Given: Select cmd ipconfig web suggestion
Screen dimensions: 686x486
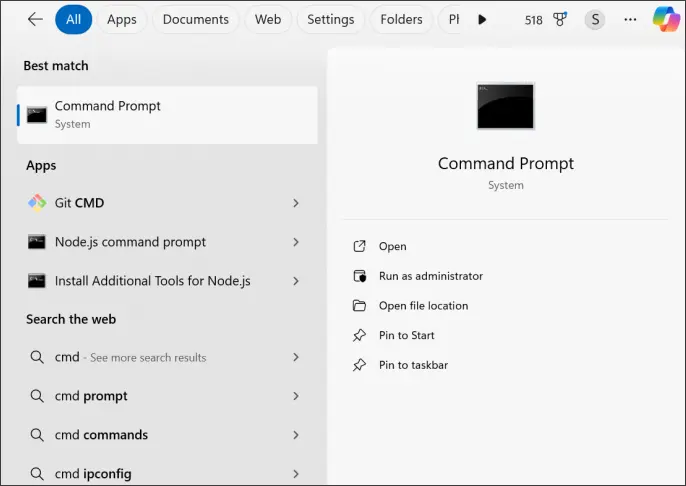Looking at the screenshot, I should point(167,474).
